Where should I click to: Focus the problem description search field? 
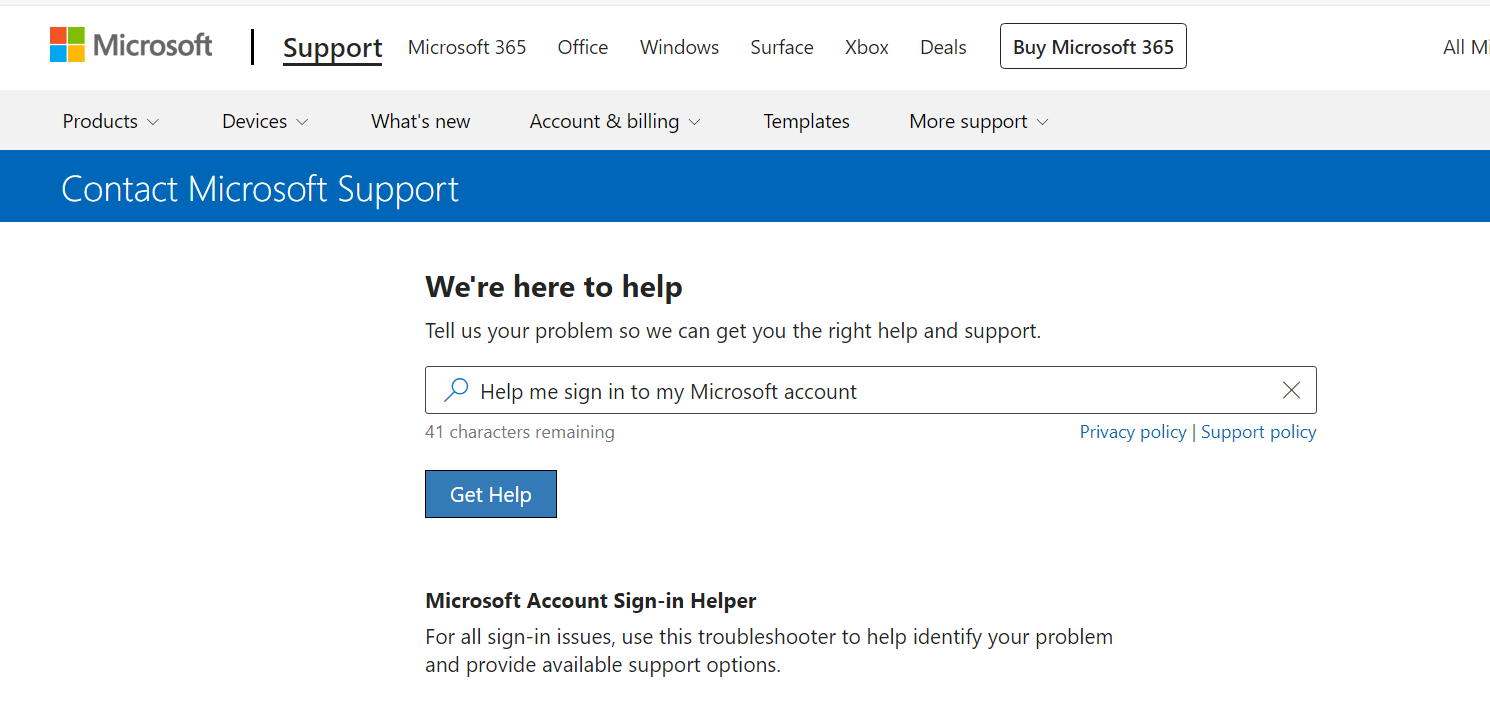pos(871,390)
